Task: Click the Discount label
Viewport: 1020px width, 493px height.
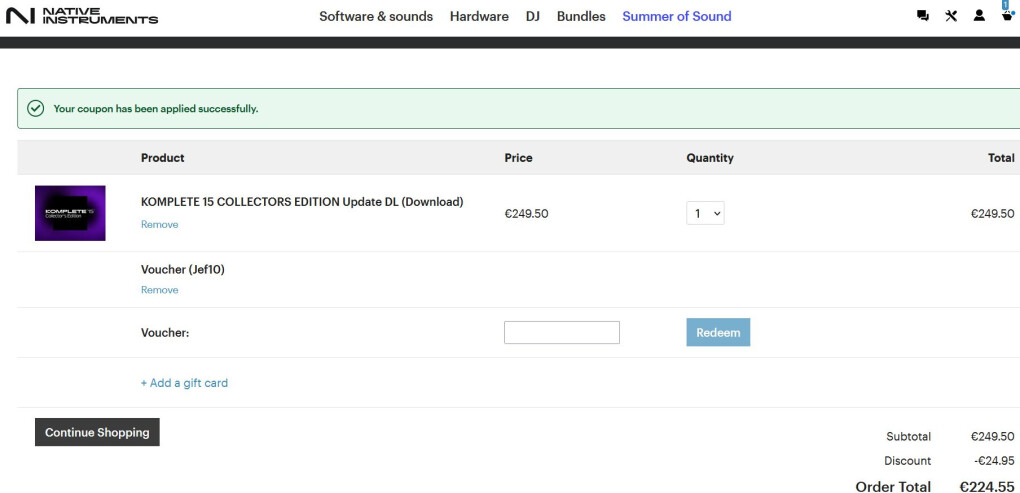Action: click(x=907, y=460)
